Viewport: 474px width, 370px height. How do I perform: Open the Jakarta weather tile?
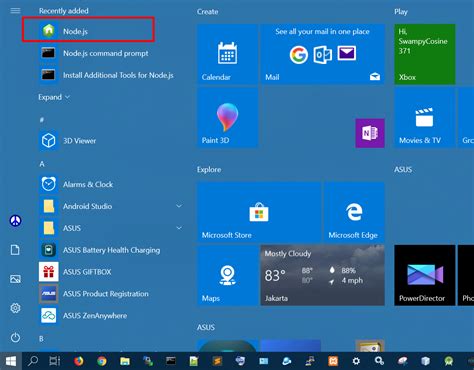tap(322, 275)
